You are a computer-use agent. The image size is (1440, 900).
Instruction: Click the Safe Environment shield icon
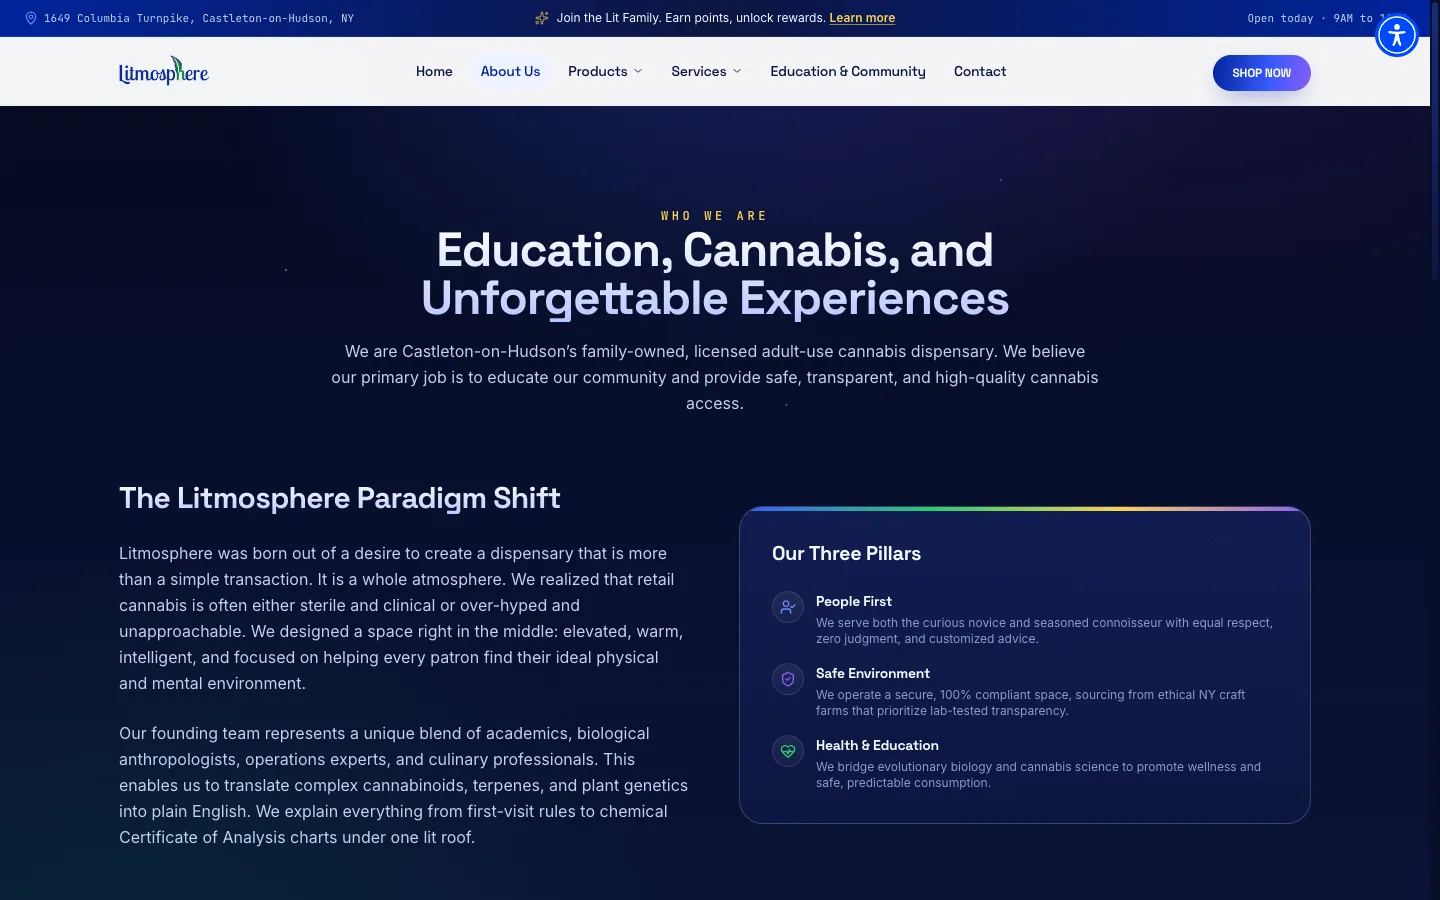[x=788, y=679]
